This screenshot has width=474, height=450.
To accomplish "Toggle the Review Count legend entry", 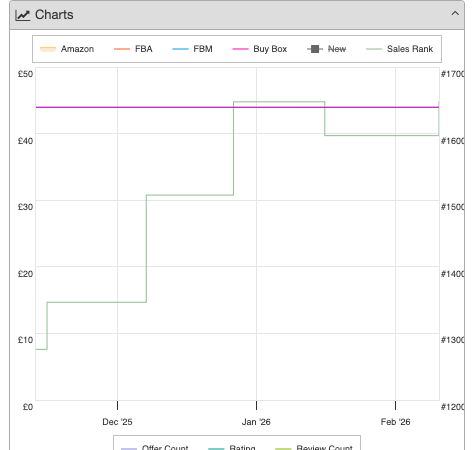I will pos(314,447).
